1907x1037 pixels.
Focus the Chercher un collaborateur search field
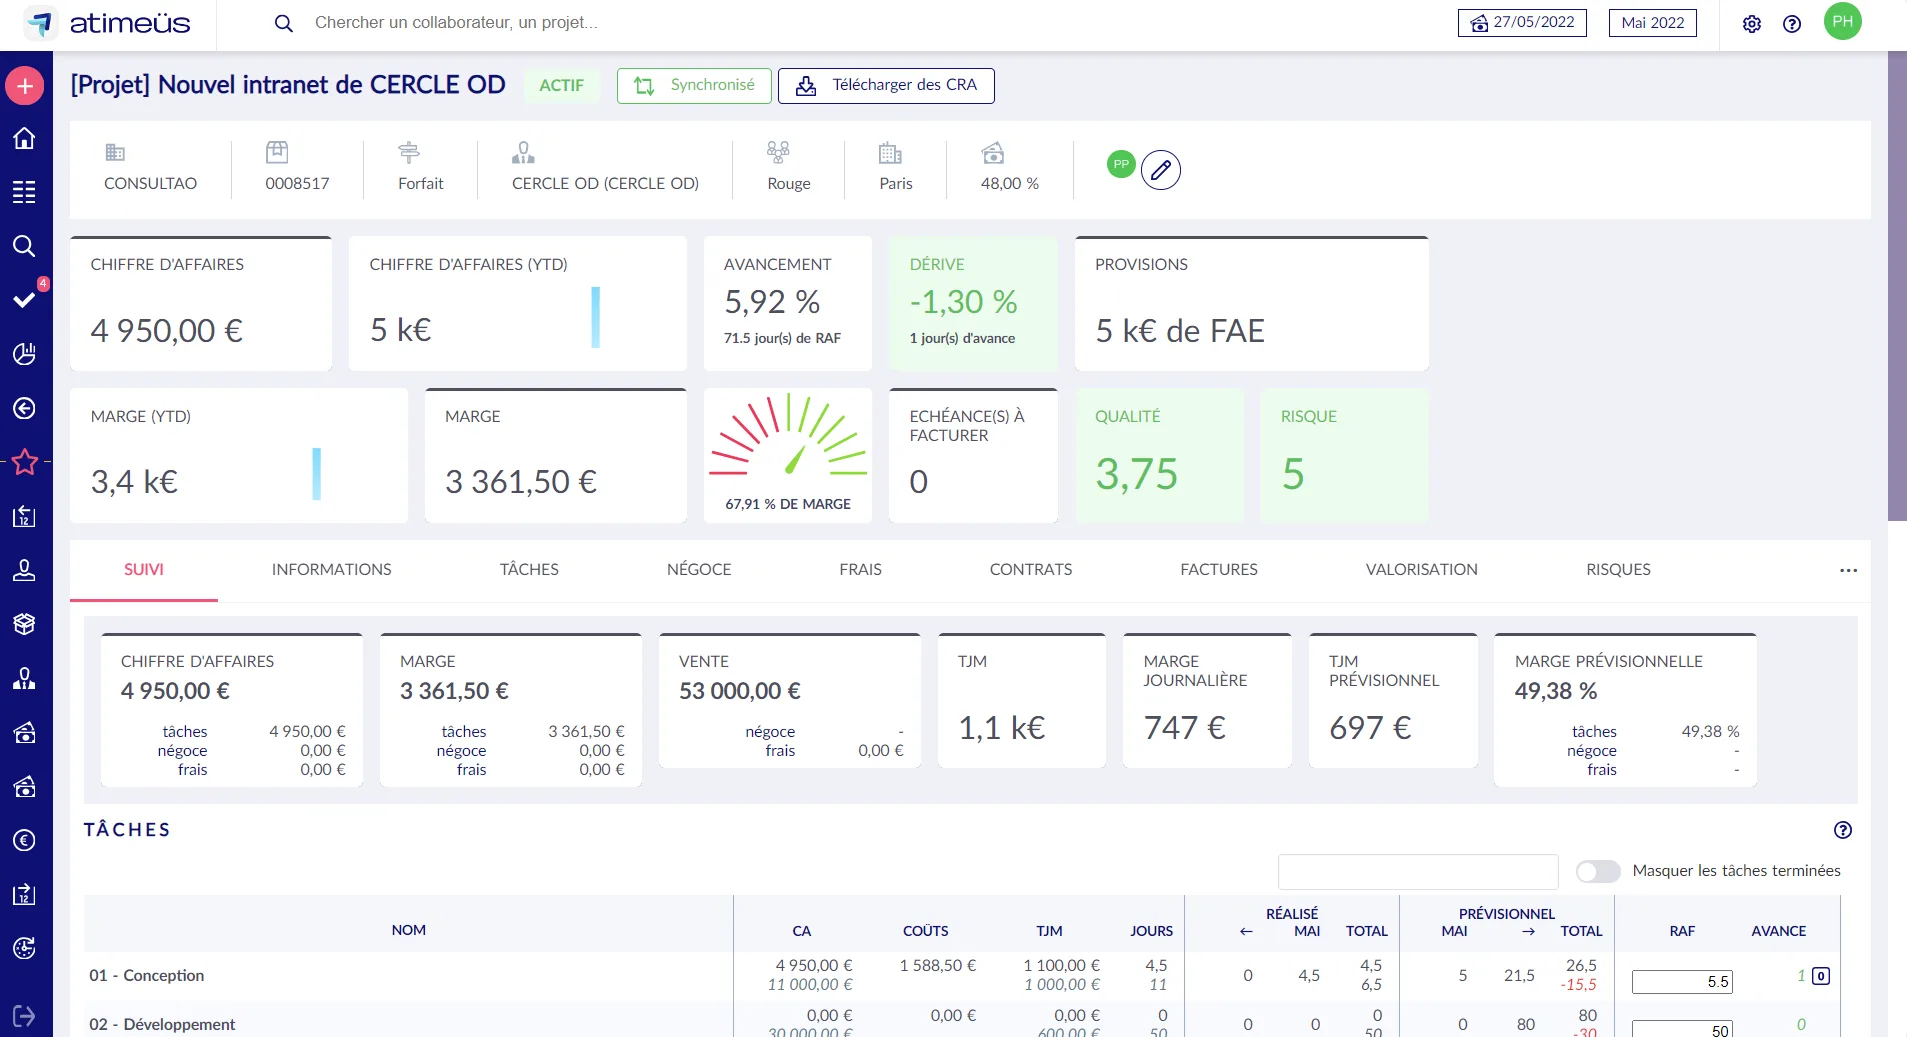coord(456,23)
